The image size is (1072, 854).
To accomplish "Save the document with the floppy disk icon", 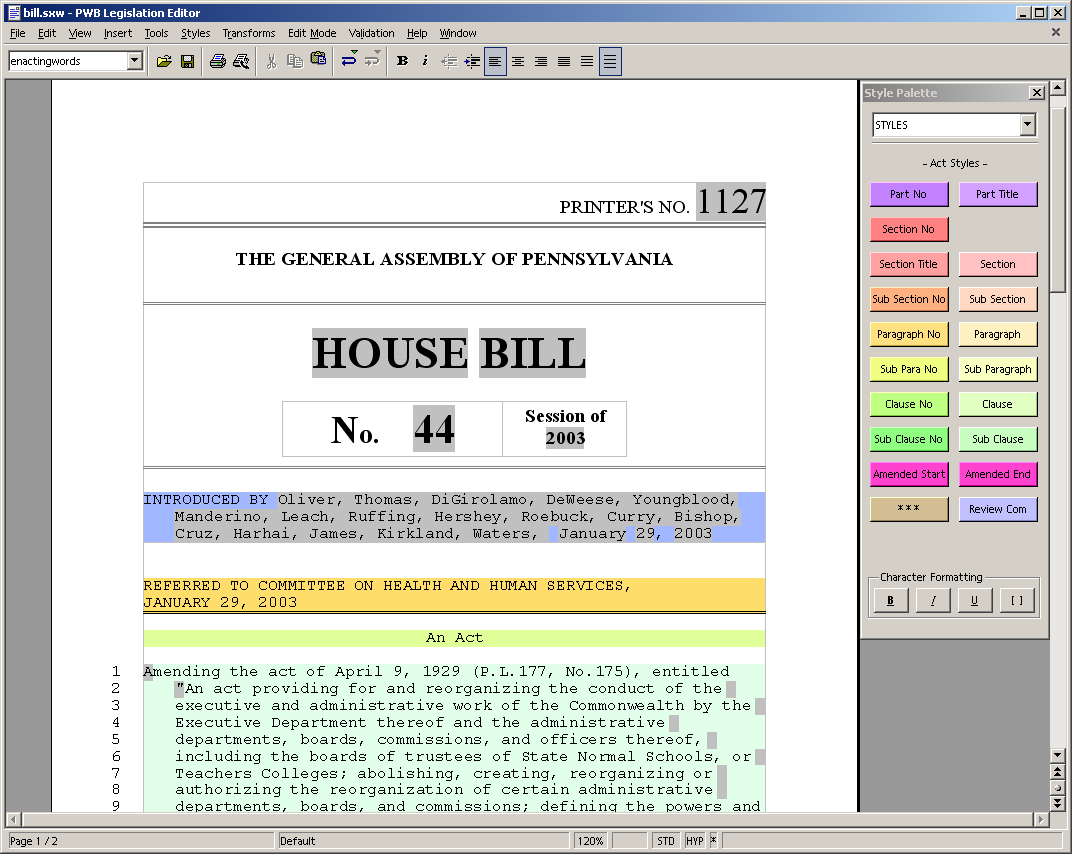I will tap(187, 61).
